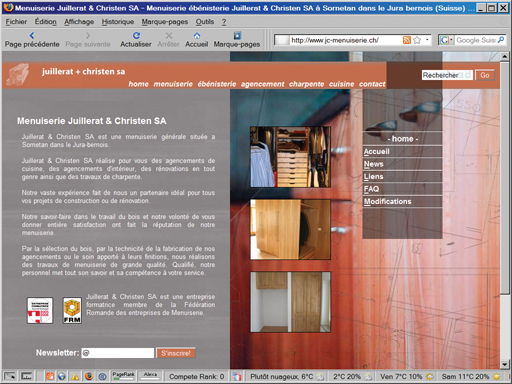Open the Fichier menu
512x384 pixels.
tap(16, 22)
